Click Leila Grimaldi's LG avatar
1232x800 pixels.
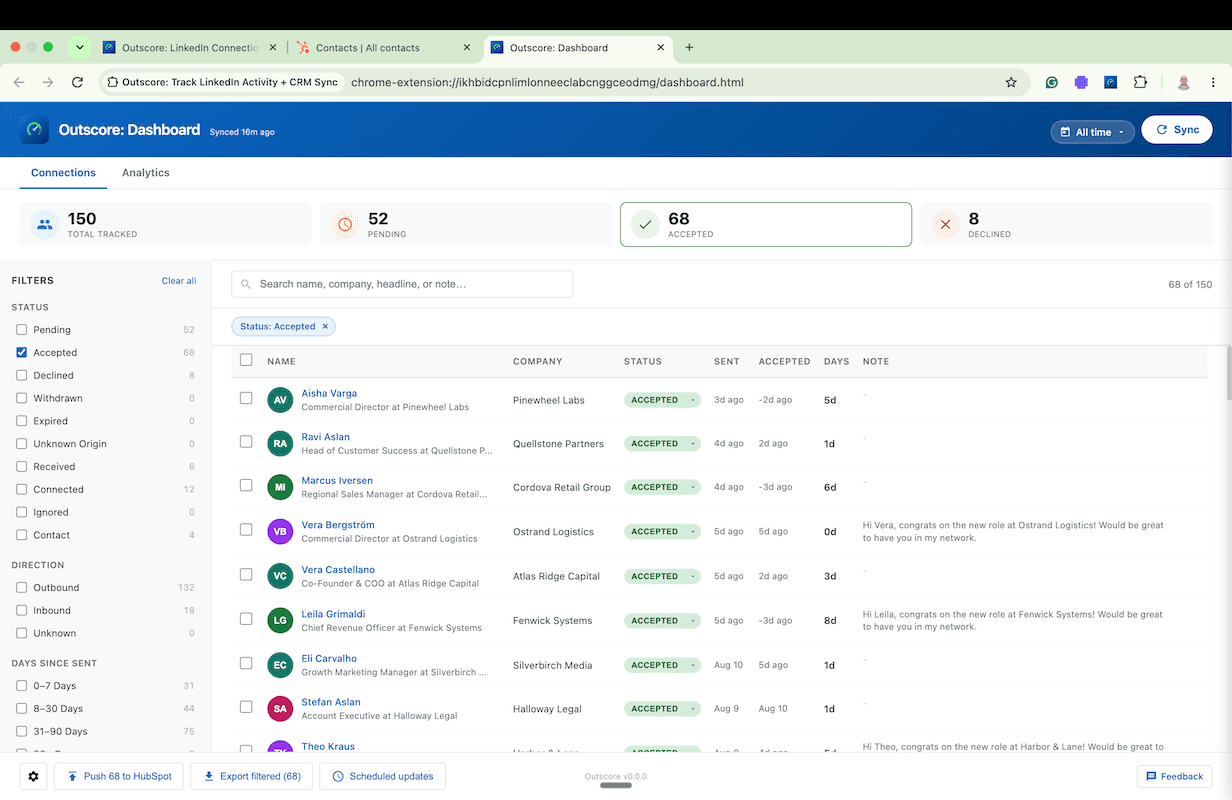pyautogui.click(x=280, y=621)
